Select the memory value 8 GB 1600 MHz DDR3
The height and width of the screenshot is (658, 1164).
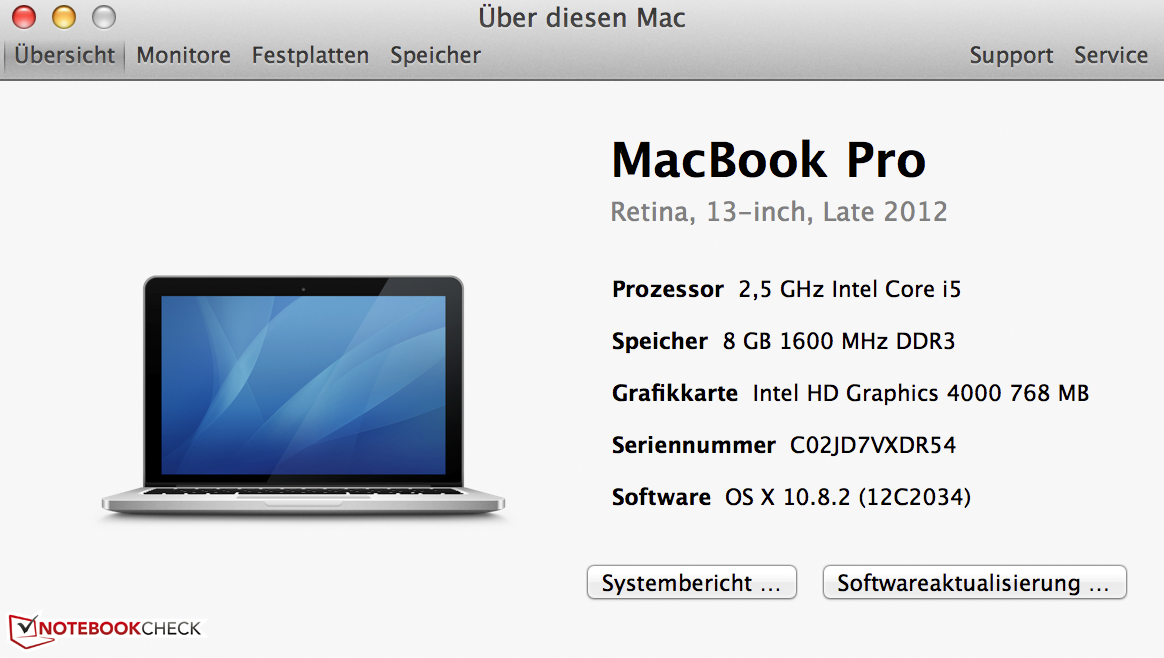click(839, 341)
